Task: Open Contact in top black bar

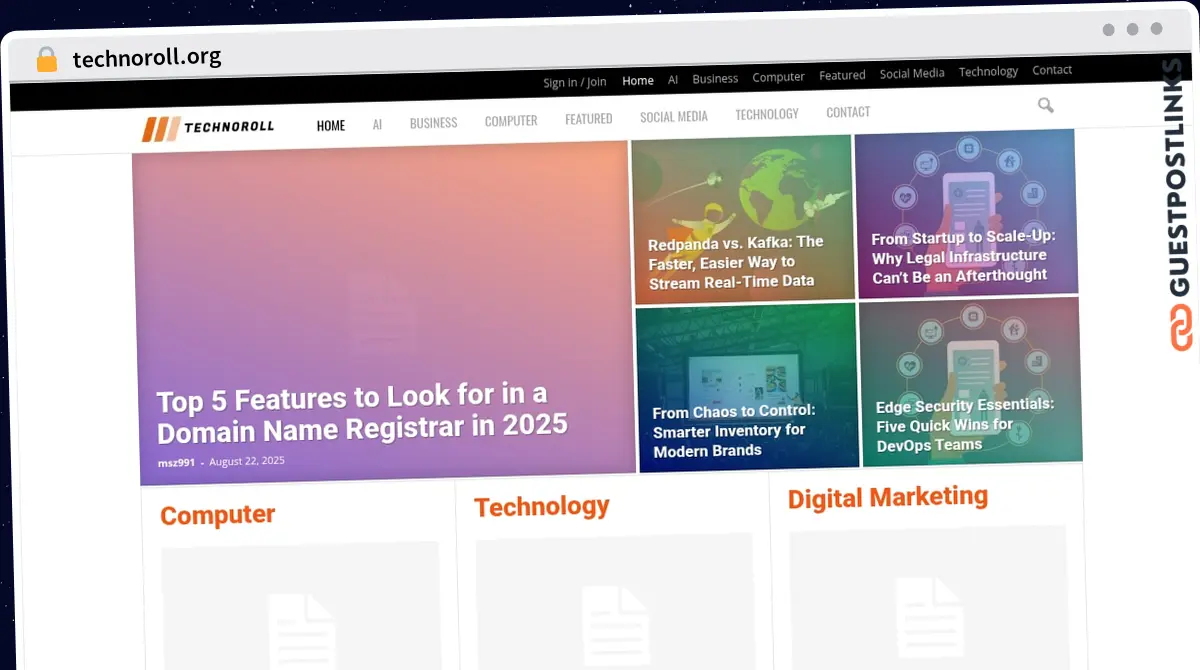Action: (1052, 70)
